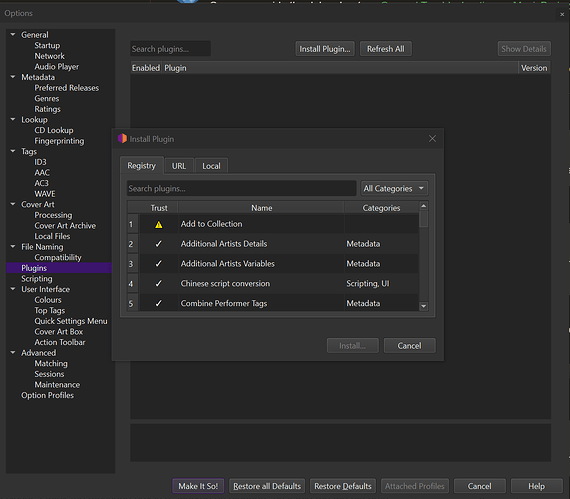Focus the registry Search plugins field
Image resolution: width=570 pixels, height=499 pixels.
(x=241, y=188)
